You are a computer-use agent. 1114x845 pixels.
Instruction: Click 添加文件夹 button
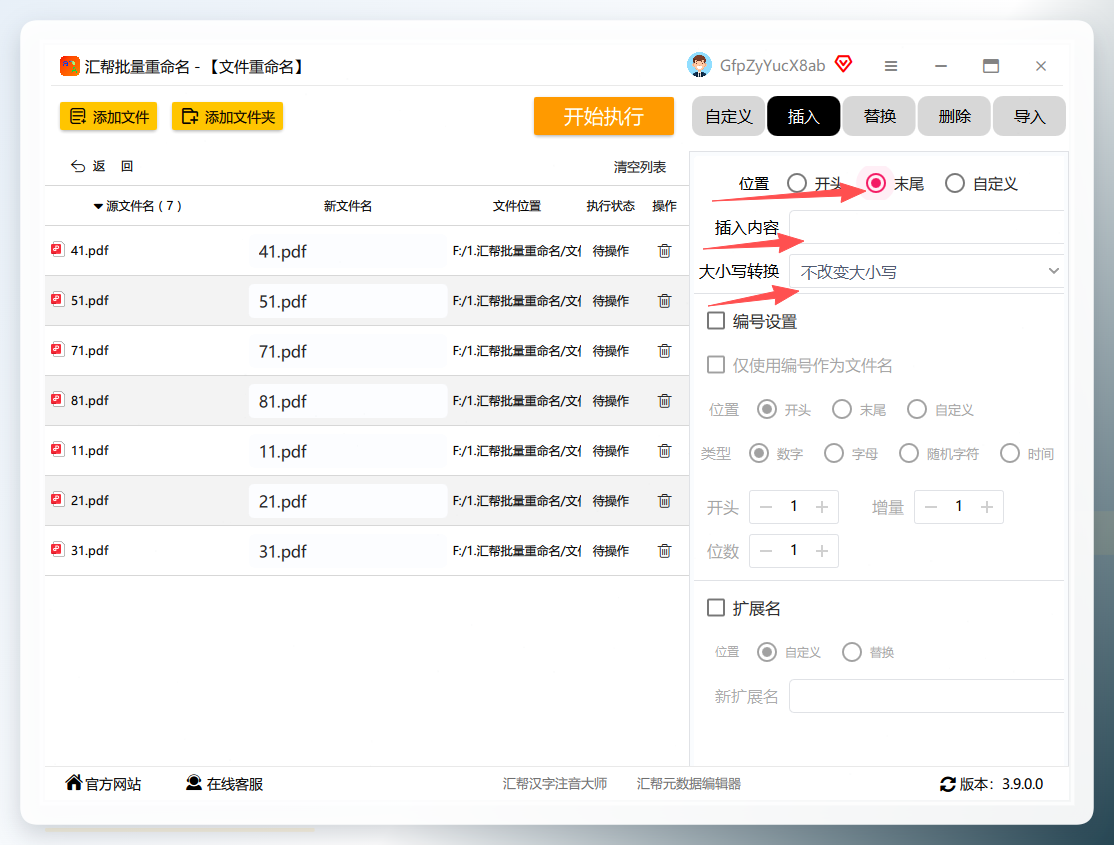coord(227,117)
